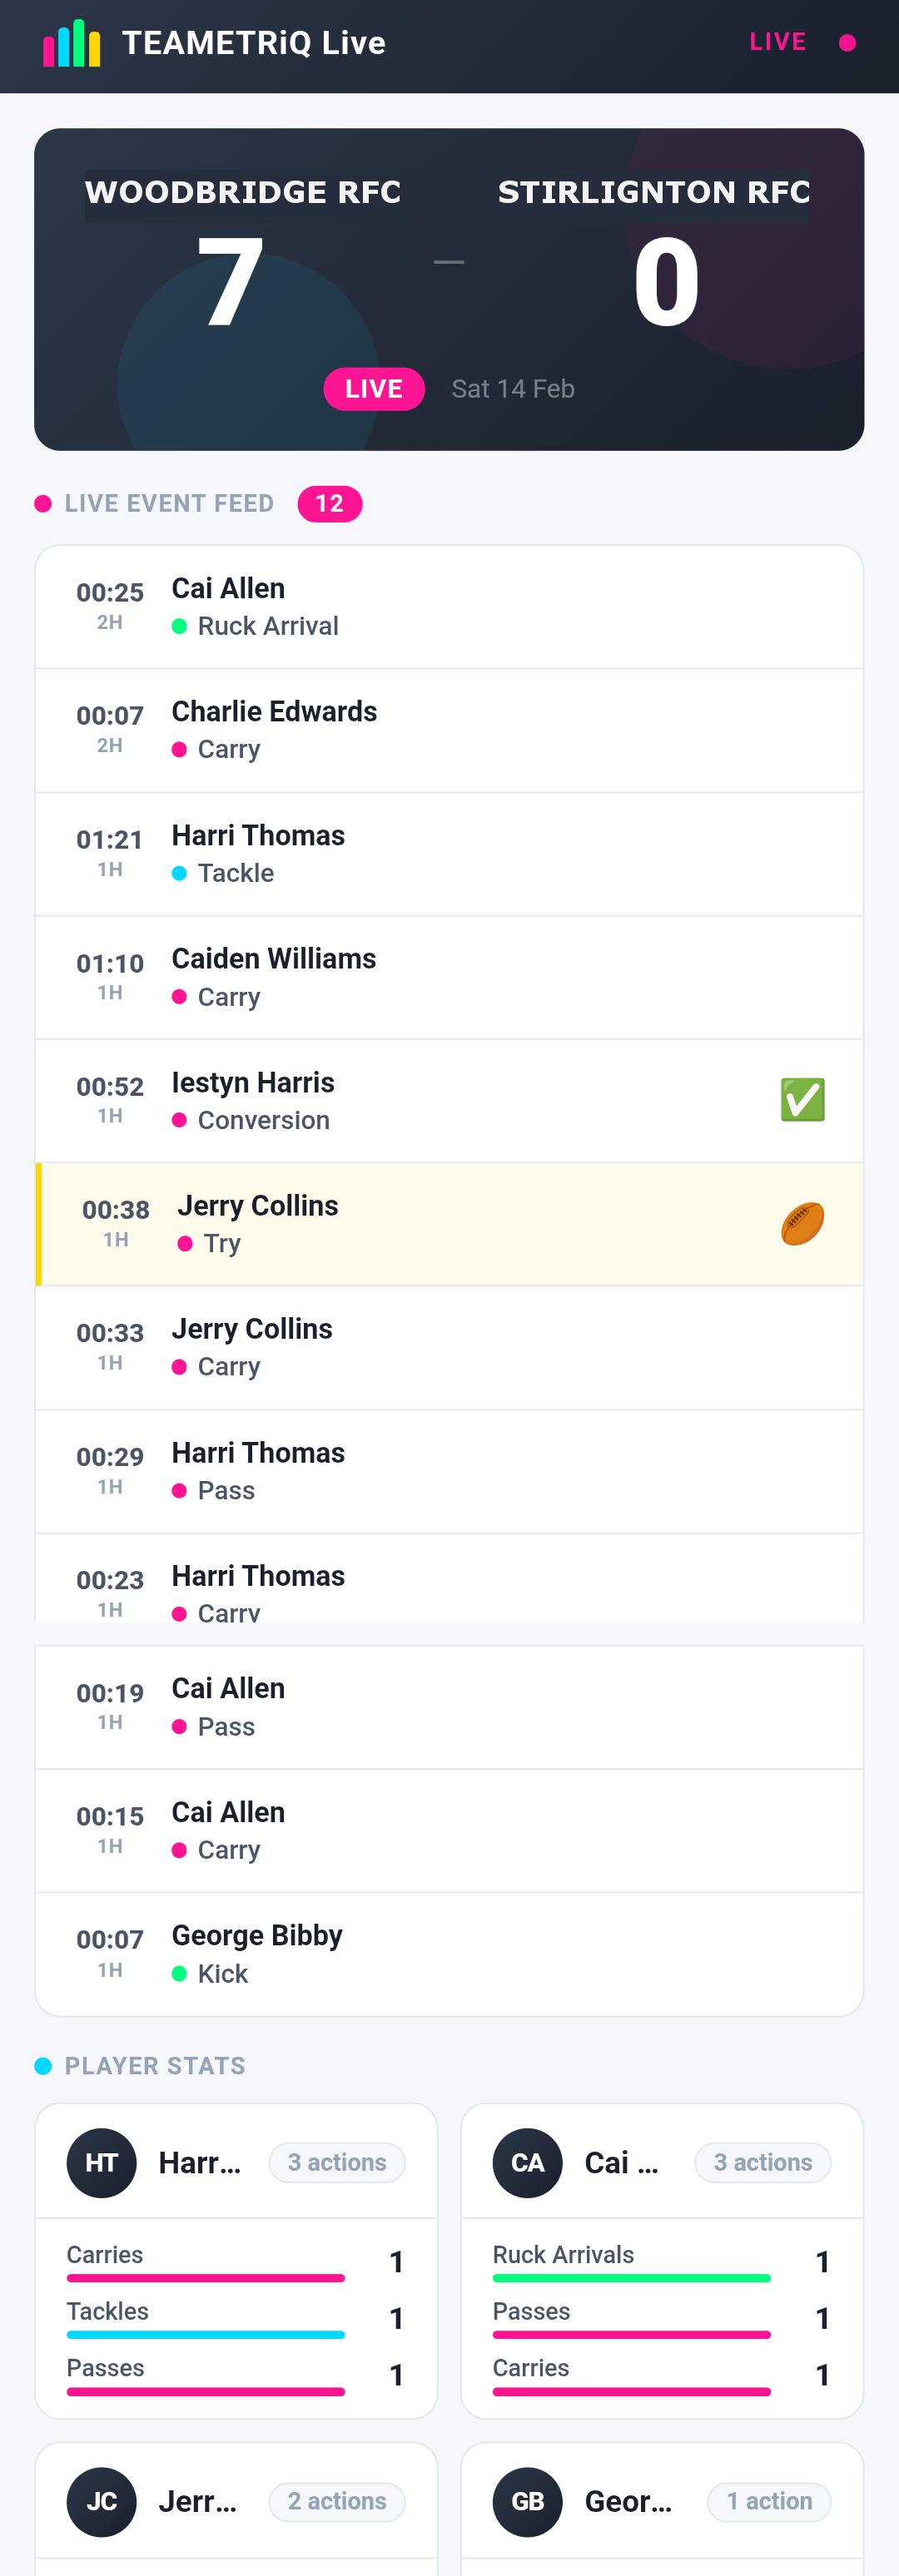Select the highlighted Jerry Collins try event row
Viewport: 899px width, 2576px height.
[x=449, y=1224]
